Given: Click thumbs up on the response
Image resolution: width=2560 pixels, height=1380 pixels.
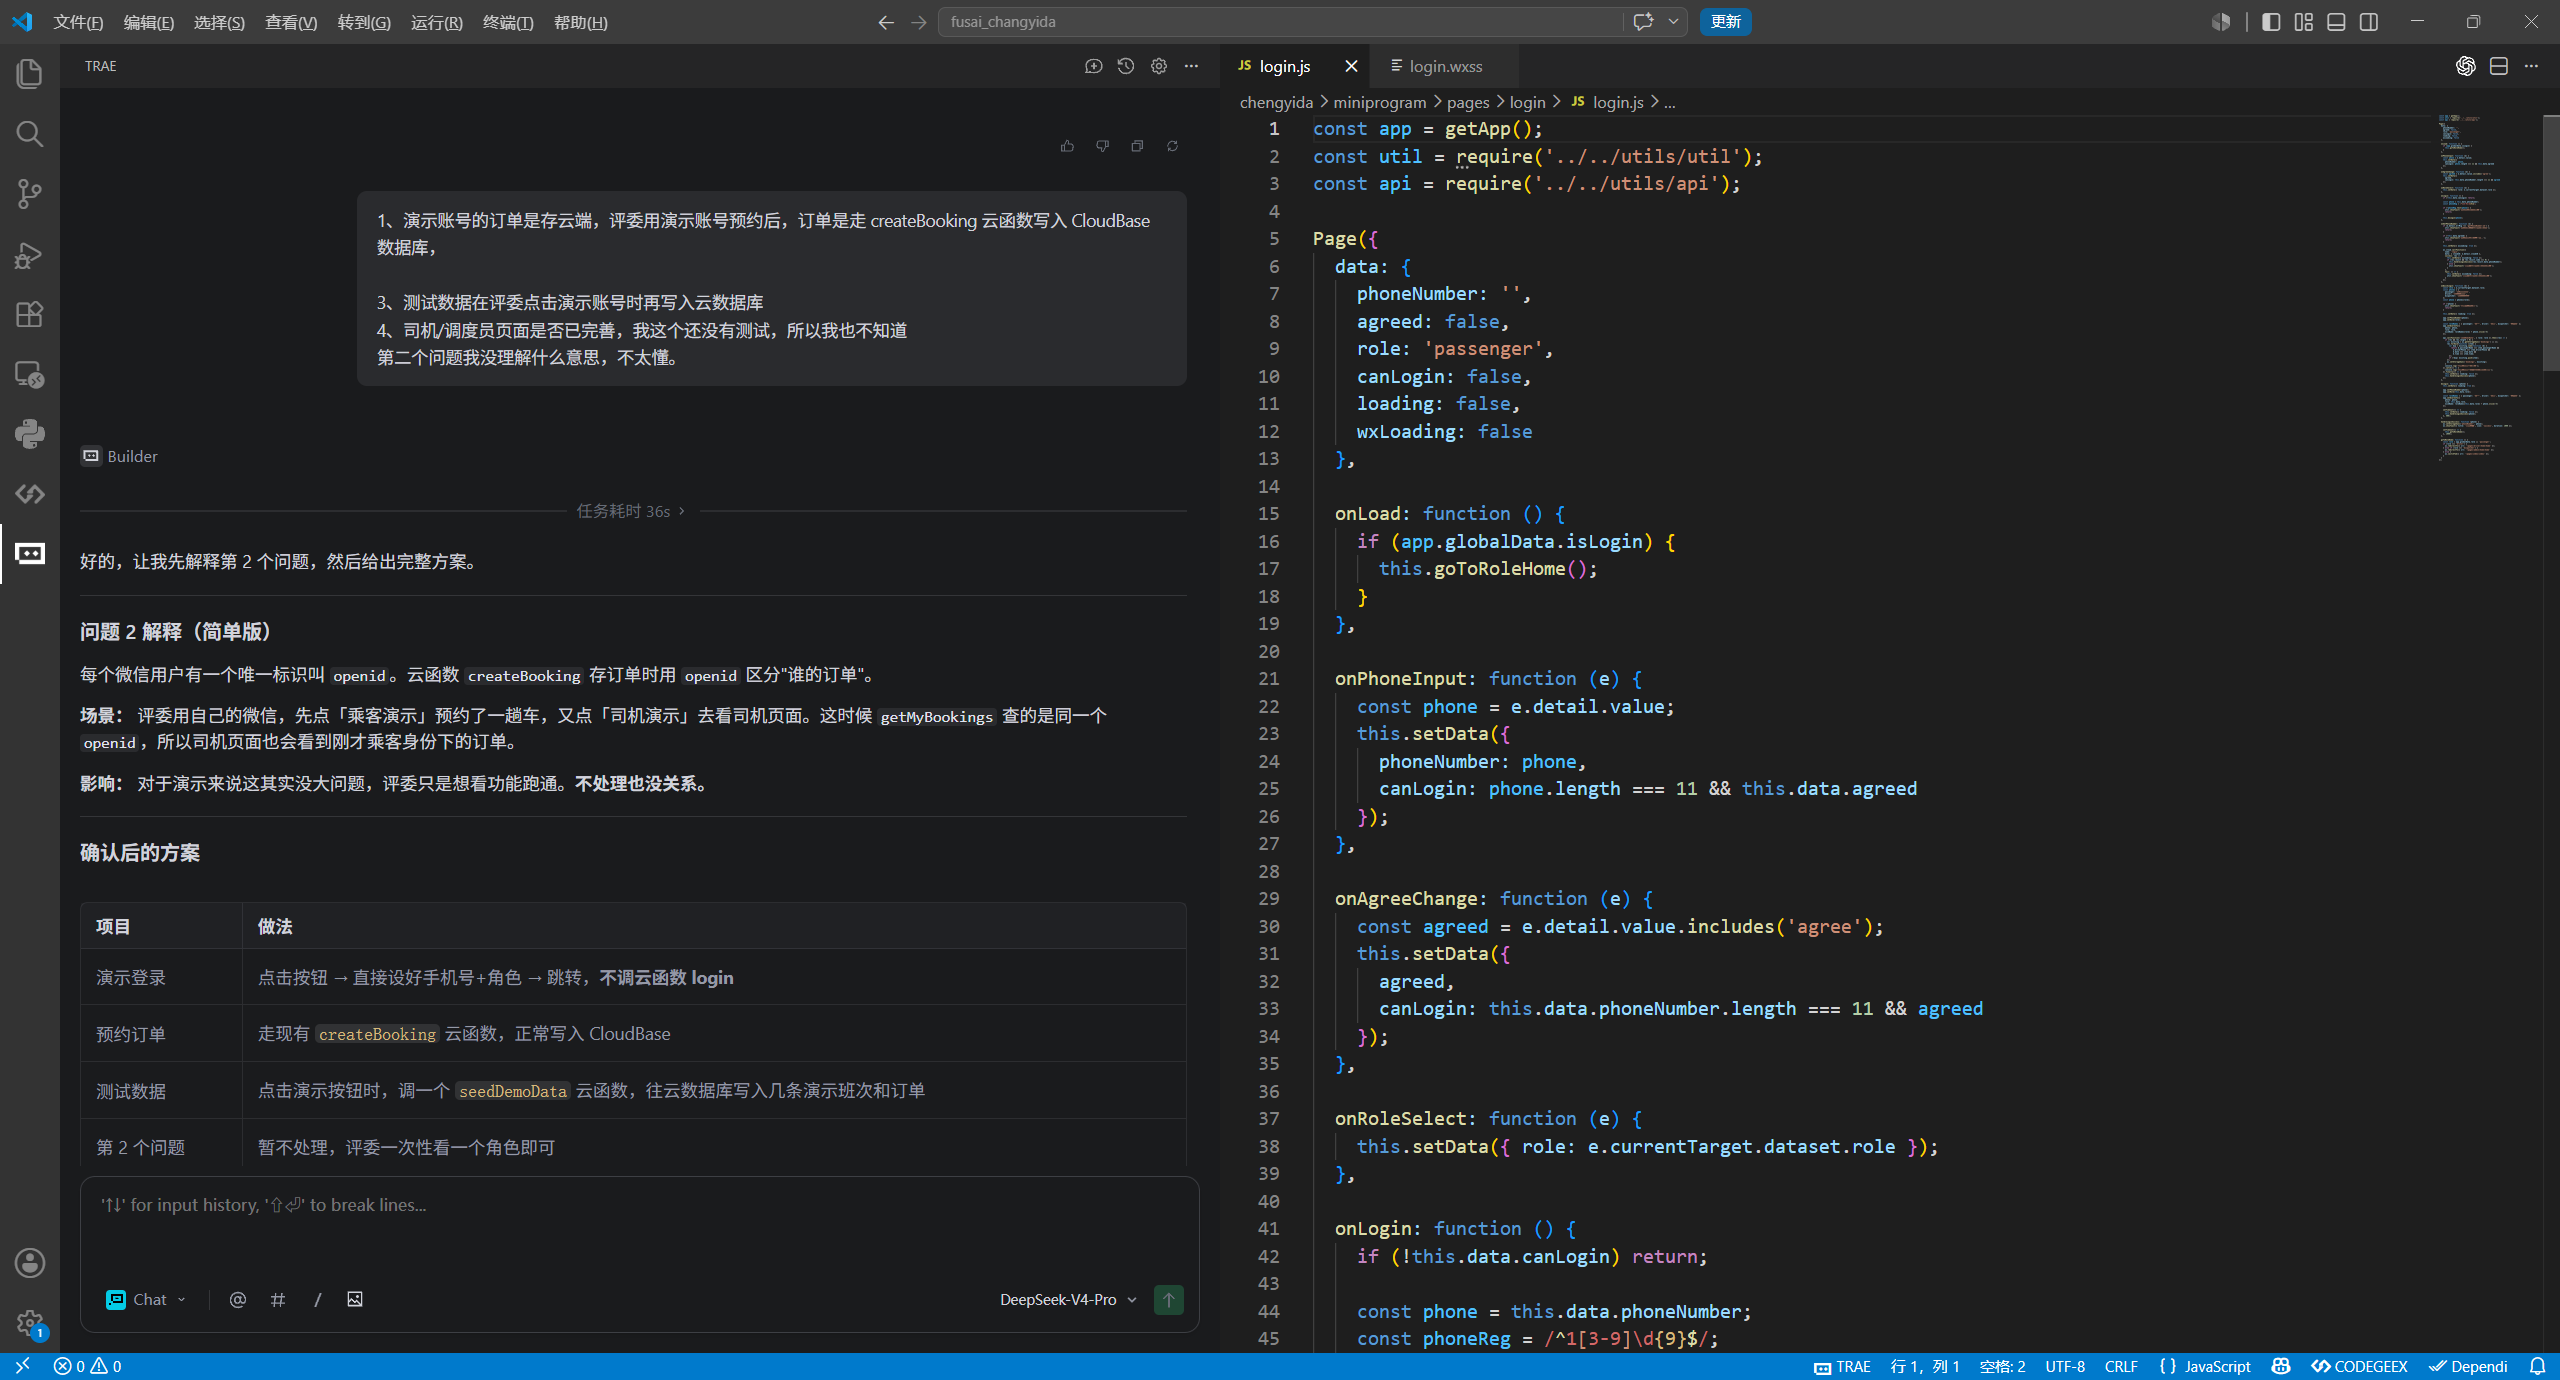Looking at the screenshot, I should click(1067, 146).
